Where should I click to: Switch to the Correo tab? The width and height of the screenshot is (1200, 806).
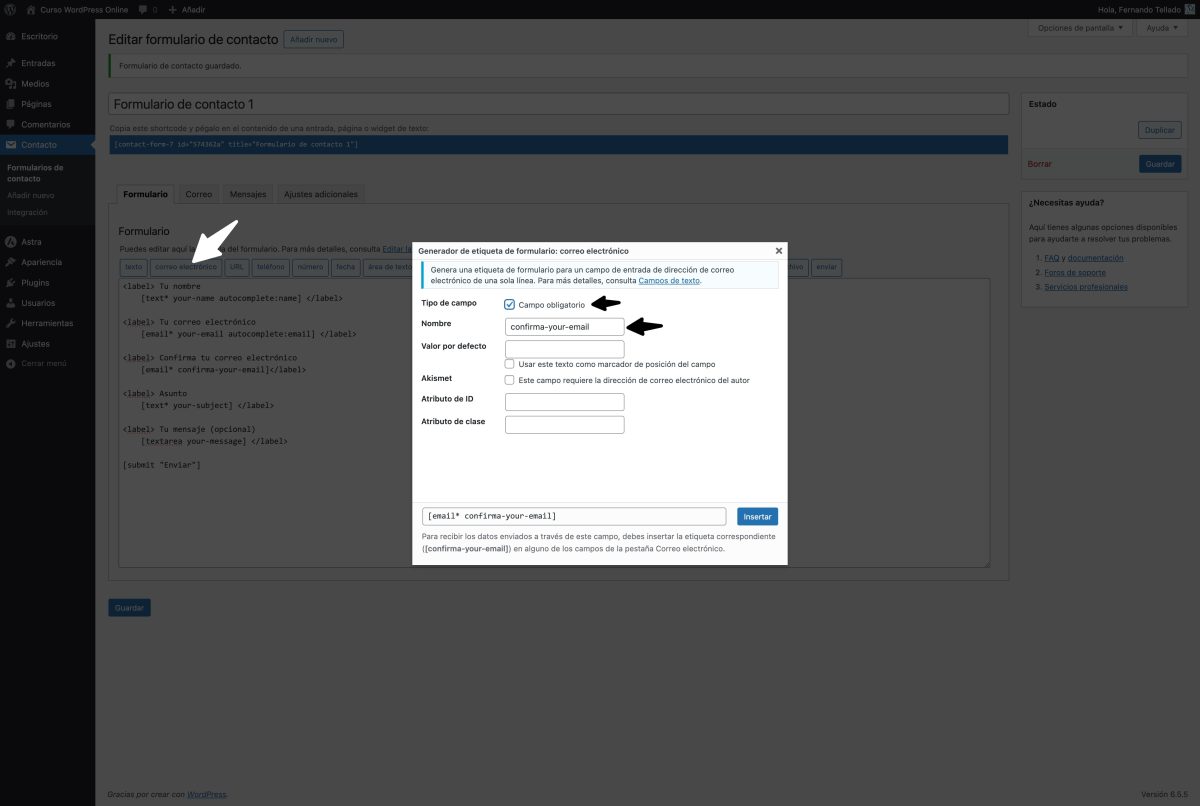[198, 194]
